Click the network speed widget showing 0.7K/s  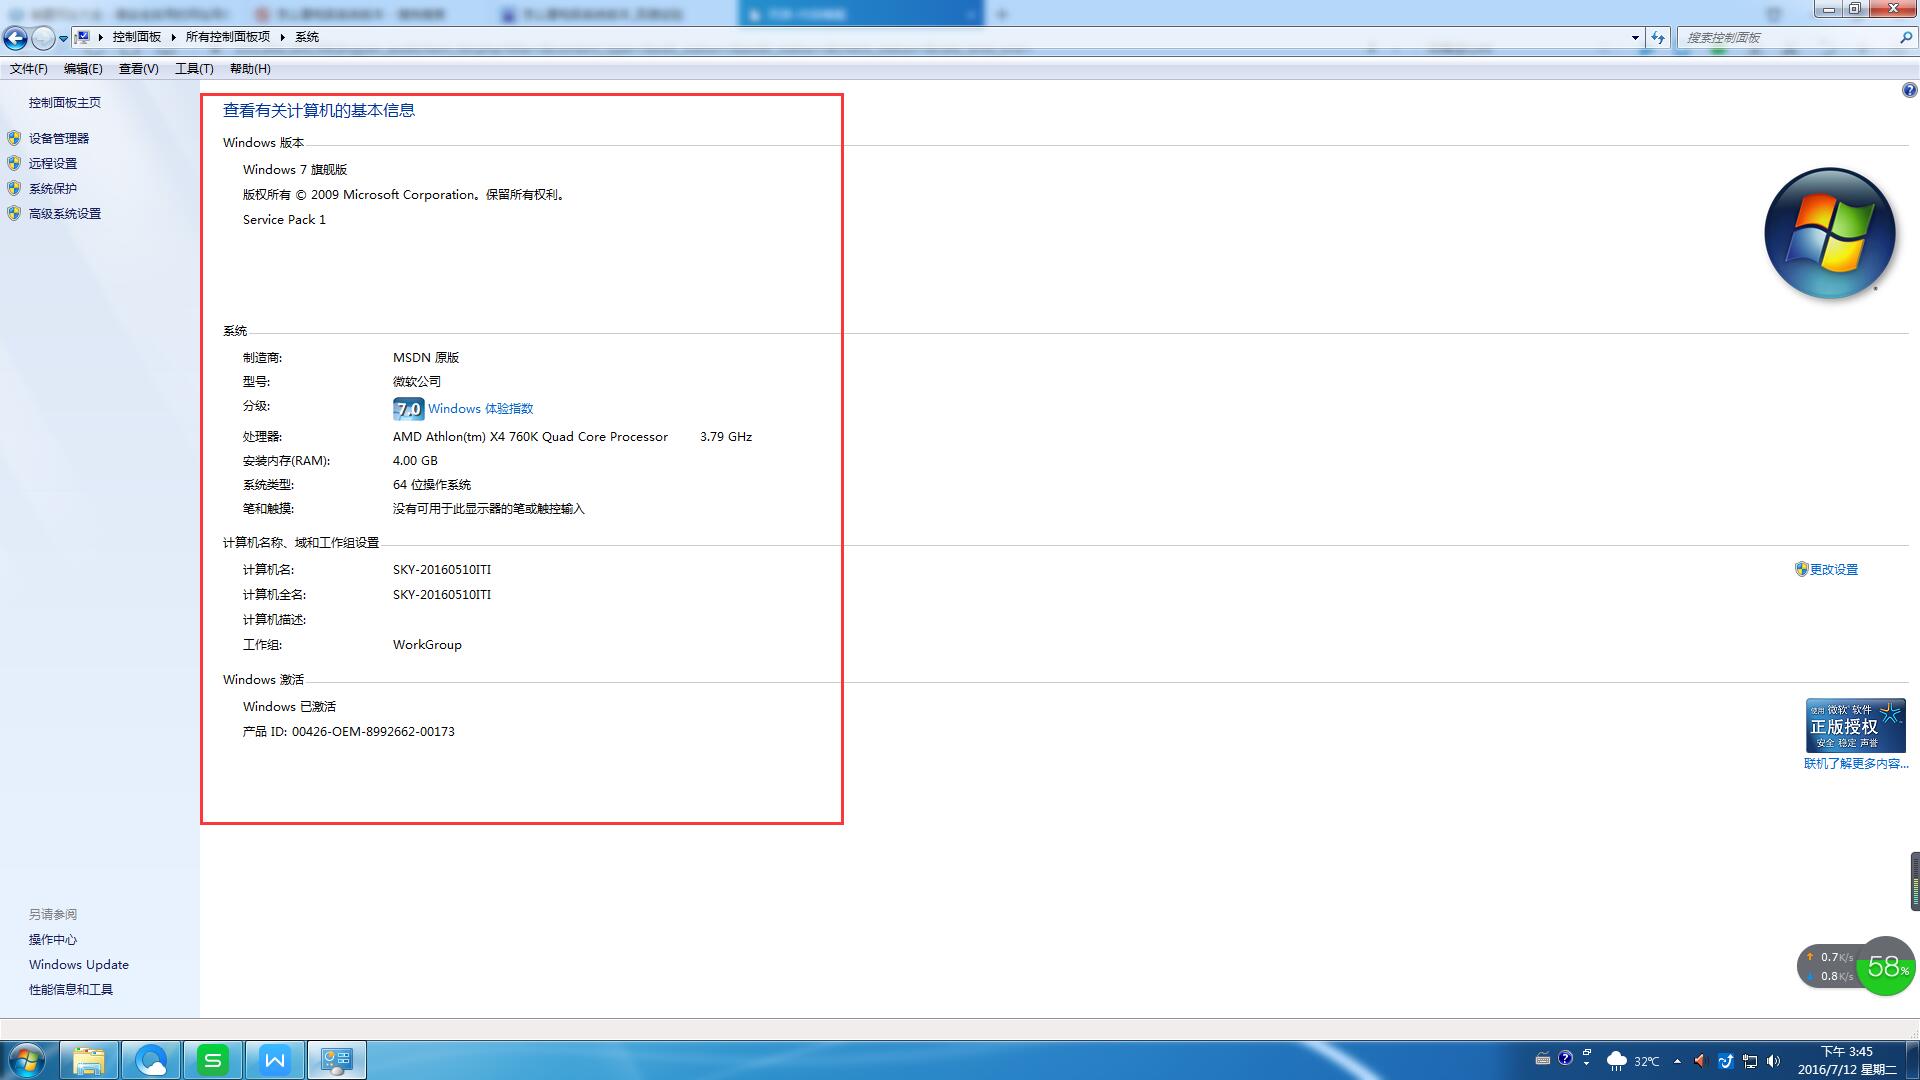(1830, 966)
